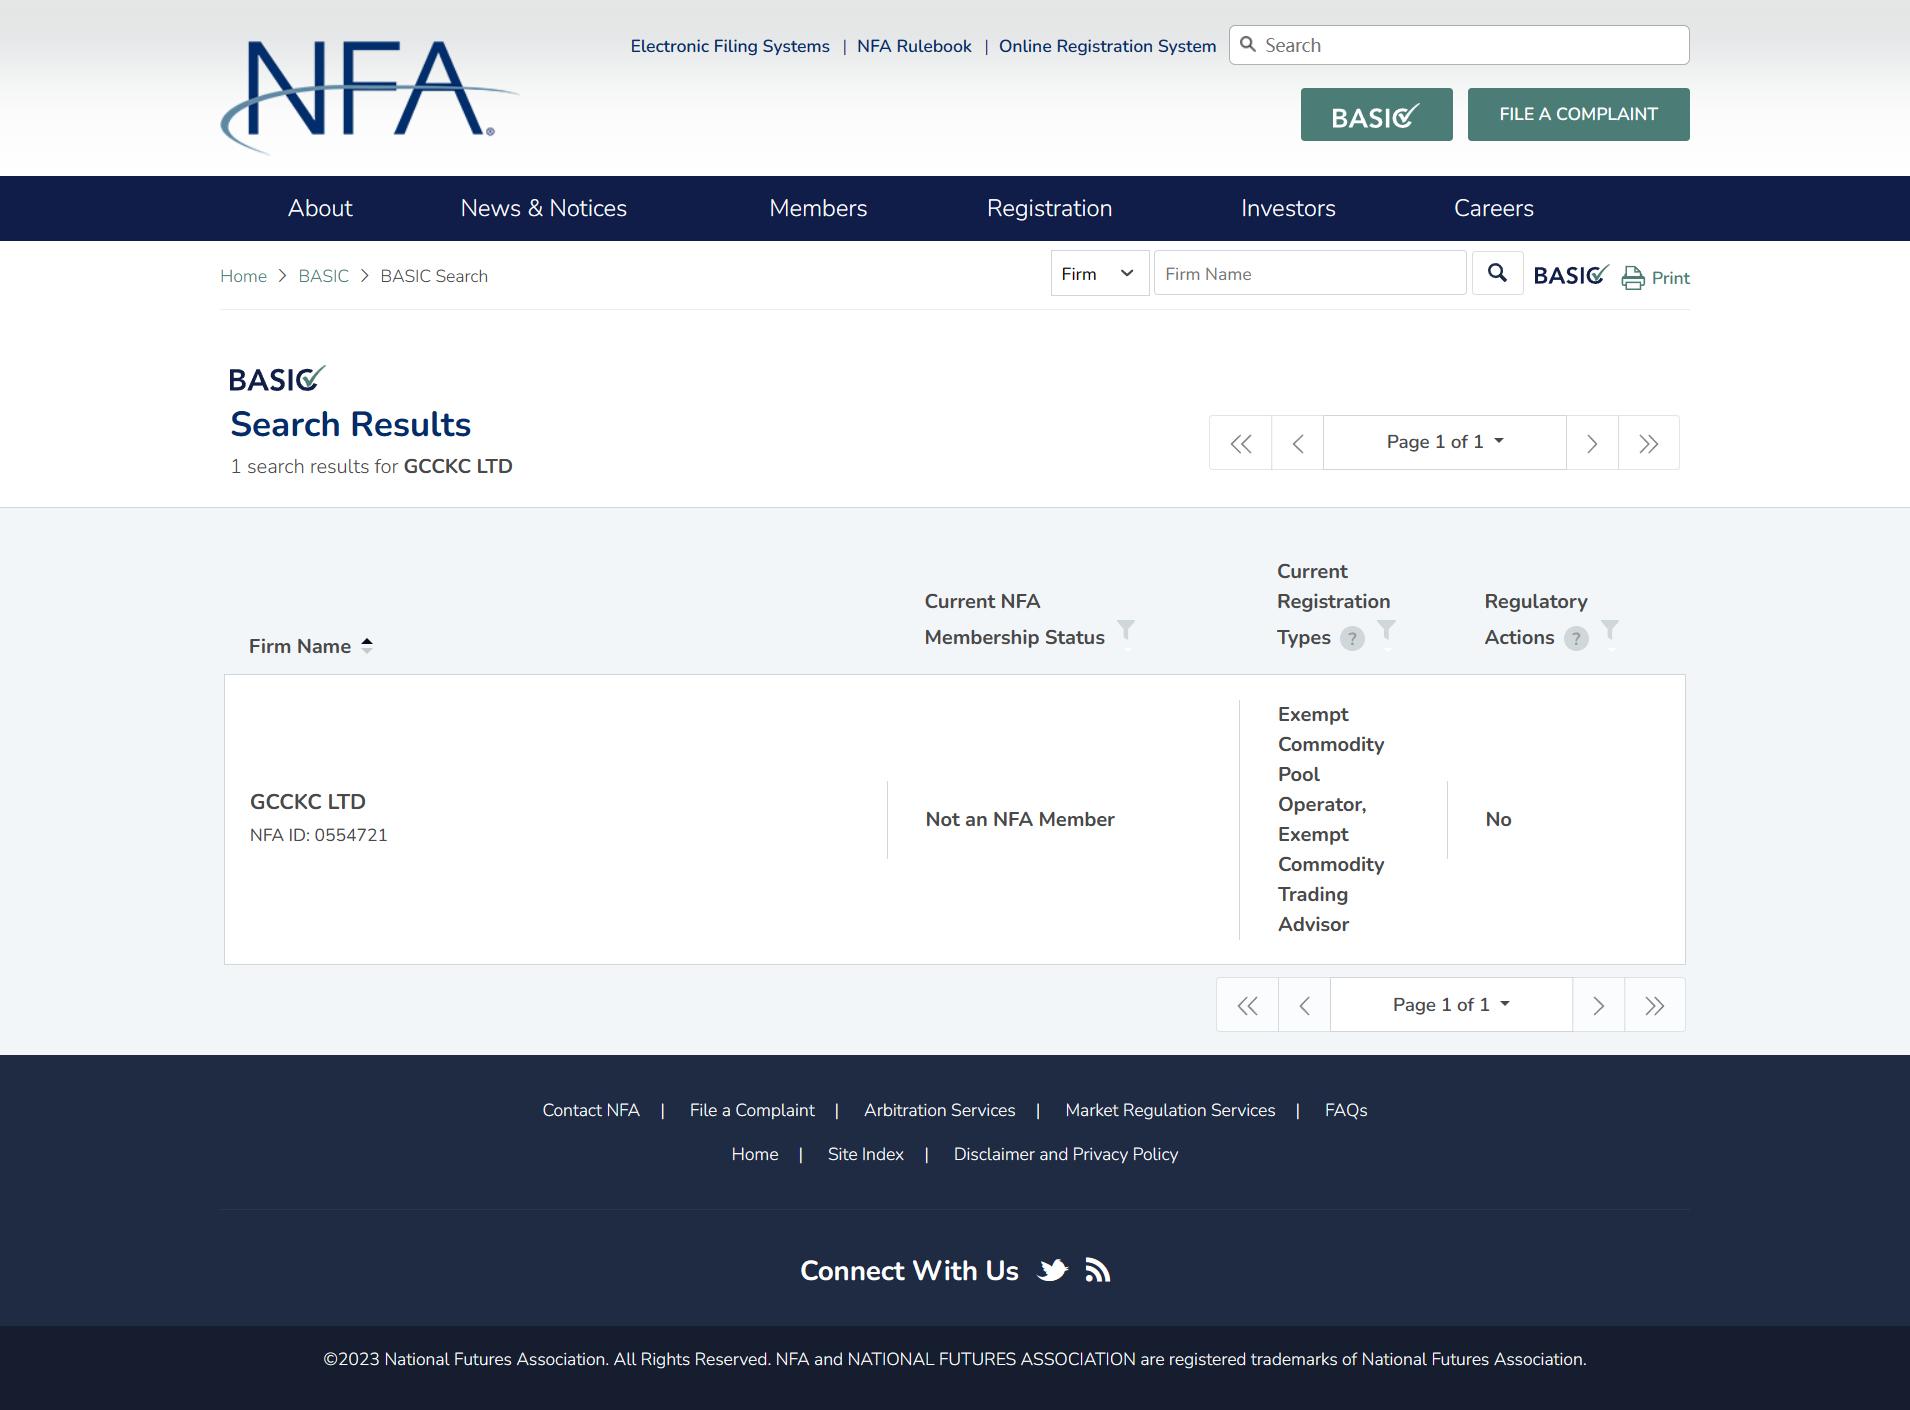The image size is (1910, 1410).
Task: Open Disclaimer and Privacy Policy link
Action: (x=1066, y=1154)
